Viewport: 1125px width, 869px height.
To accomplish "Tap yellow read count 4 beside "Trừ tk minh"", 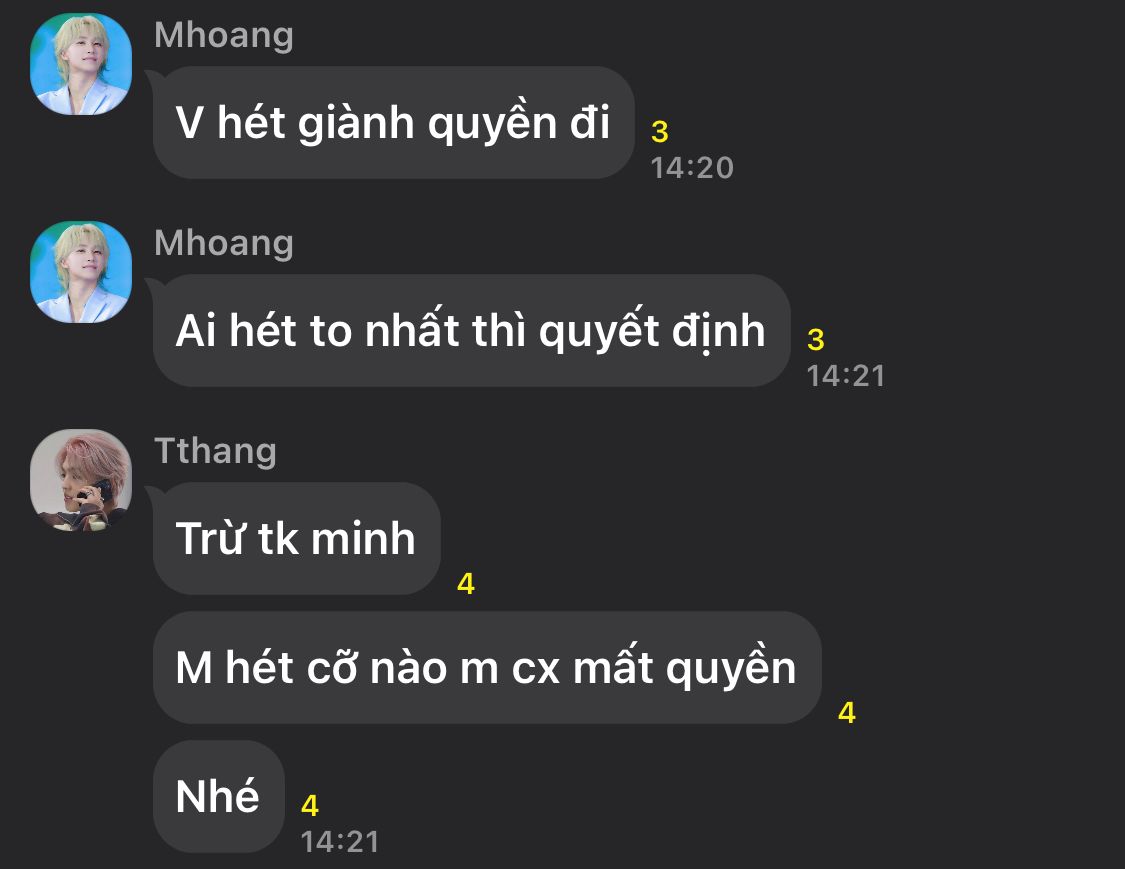I will point(466,584).
